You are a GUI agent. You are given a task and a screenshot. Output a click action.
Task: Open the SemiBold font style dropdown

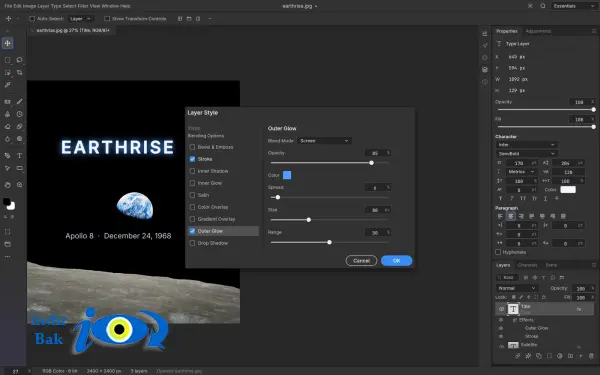tap(526, 153)
